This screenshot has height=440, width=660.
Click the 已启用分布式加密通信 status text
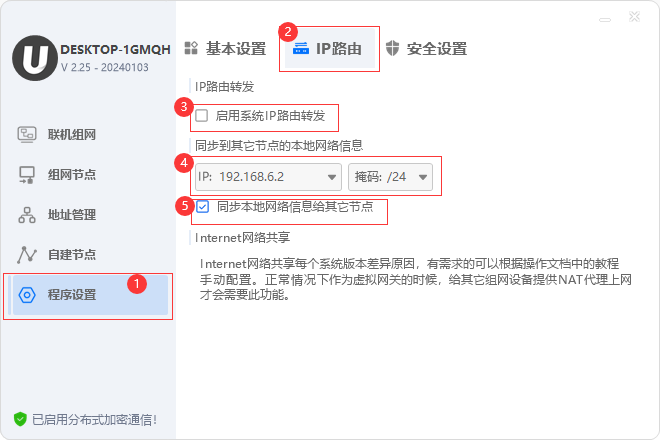94,419
